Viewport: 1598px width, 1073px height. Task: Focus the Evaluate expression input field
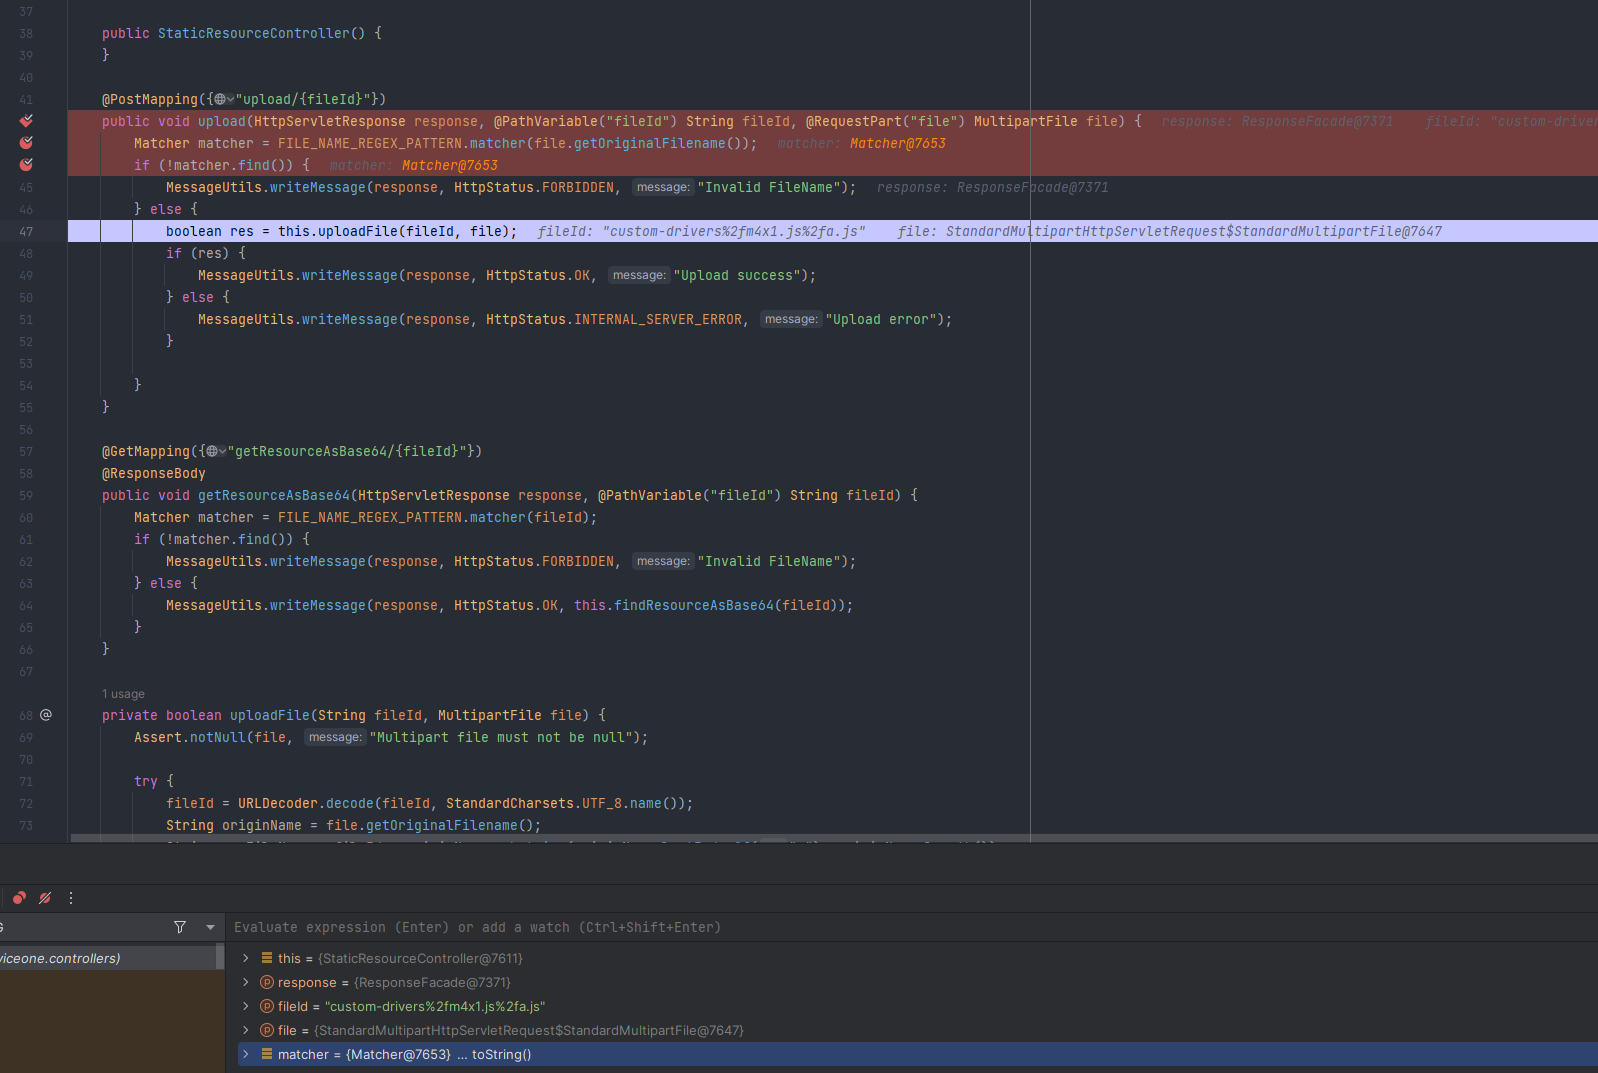[911, 927]
